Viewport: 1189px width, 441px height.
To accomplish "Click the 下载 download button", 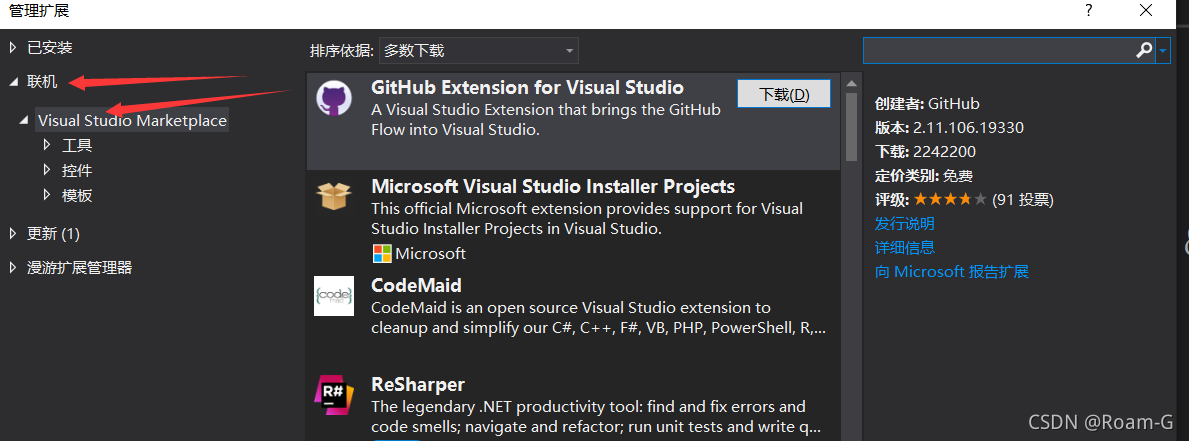I will 783,94.
